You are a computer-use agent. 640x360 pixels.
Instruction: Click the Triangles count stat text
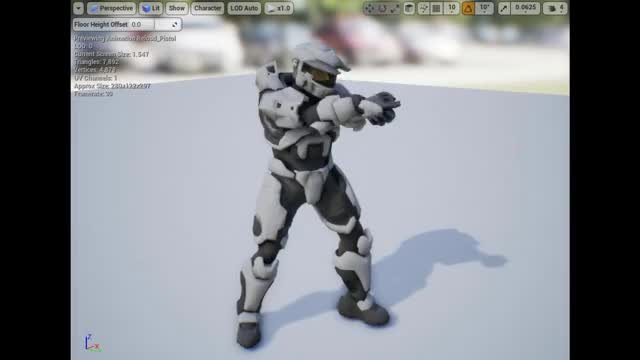point(97,62)
